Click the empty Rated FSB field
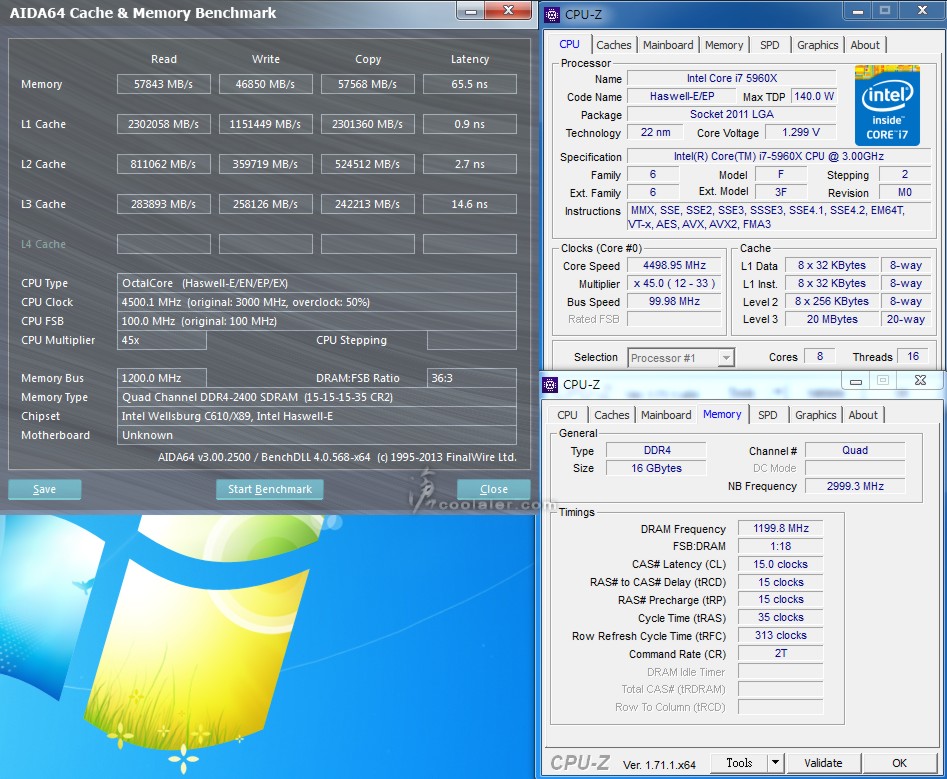947x779 pixels. 674,319
